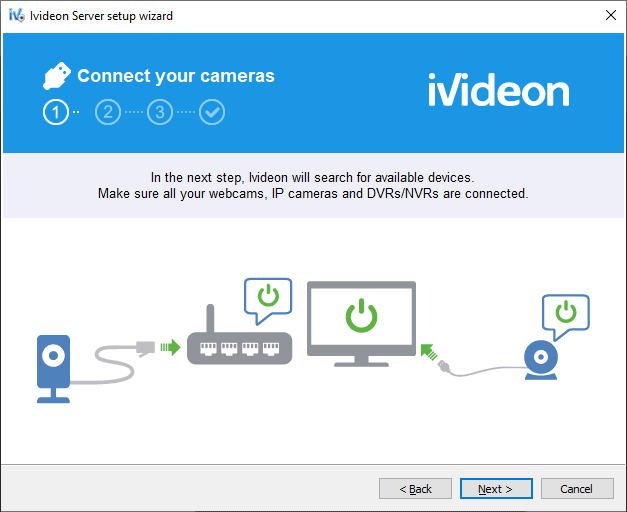
Task: Click the step 2 circle indicator
Action: [x=108, y=112]
